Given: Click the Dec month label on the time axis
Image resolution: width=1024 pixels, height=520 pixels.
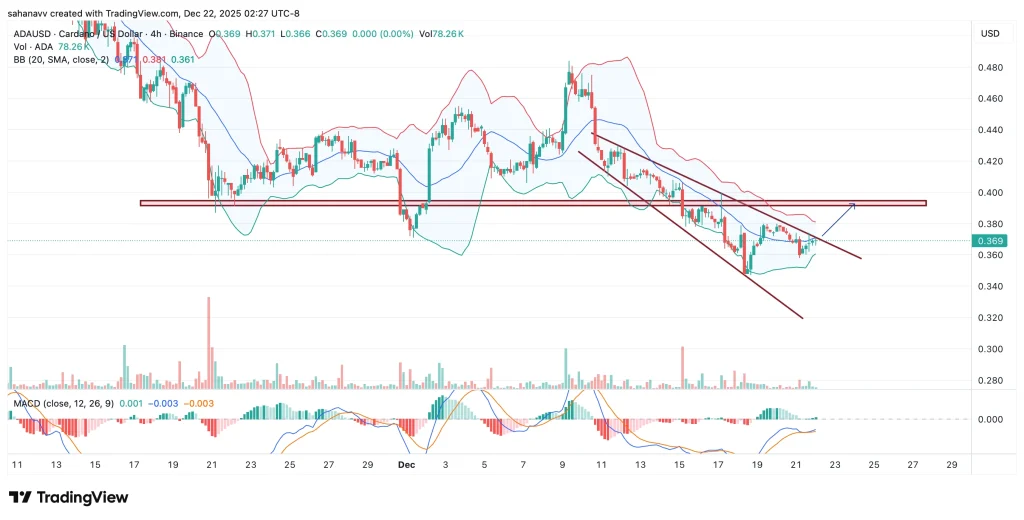Looking at the screenshot, I should [x=405, y=465].
